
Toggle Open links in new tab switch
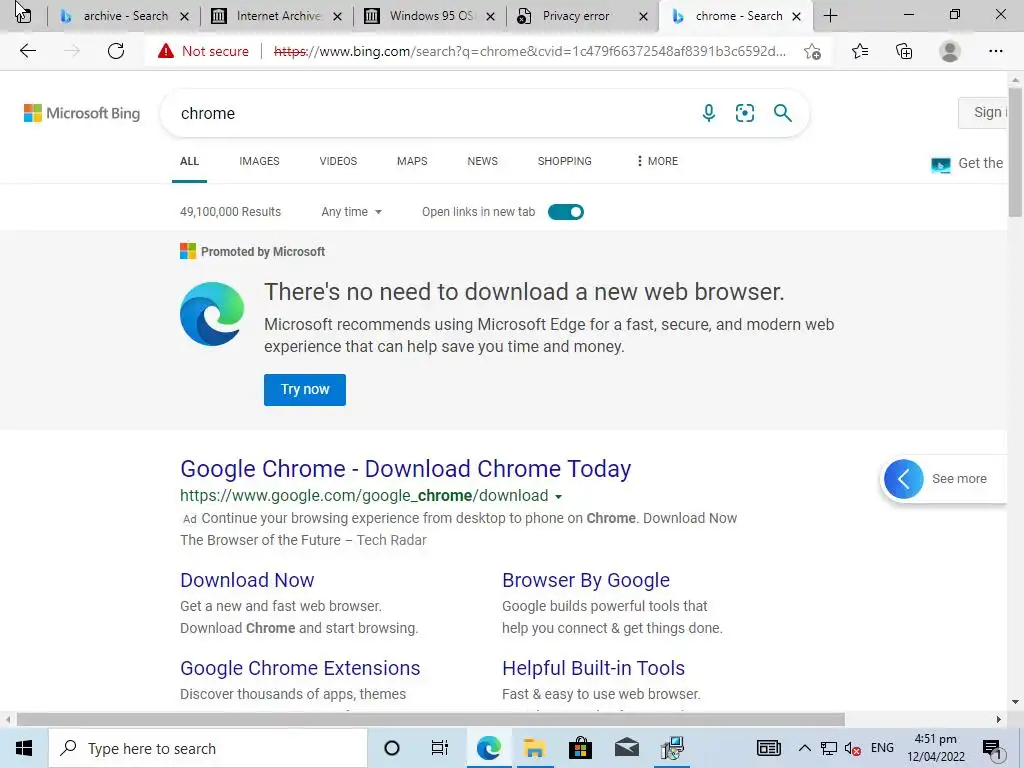[566, 212]
